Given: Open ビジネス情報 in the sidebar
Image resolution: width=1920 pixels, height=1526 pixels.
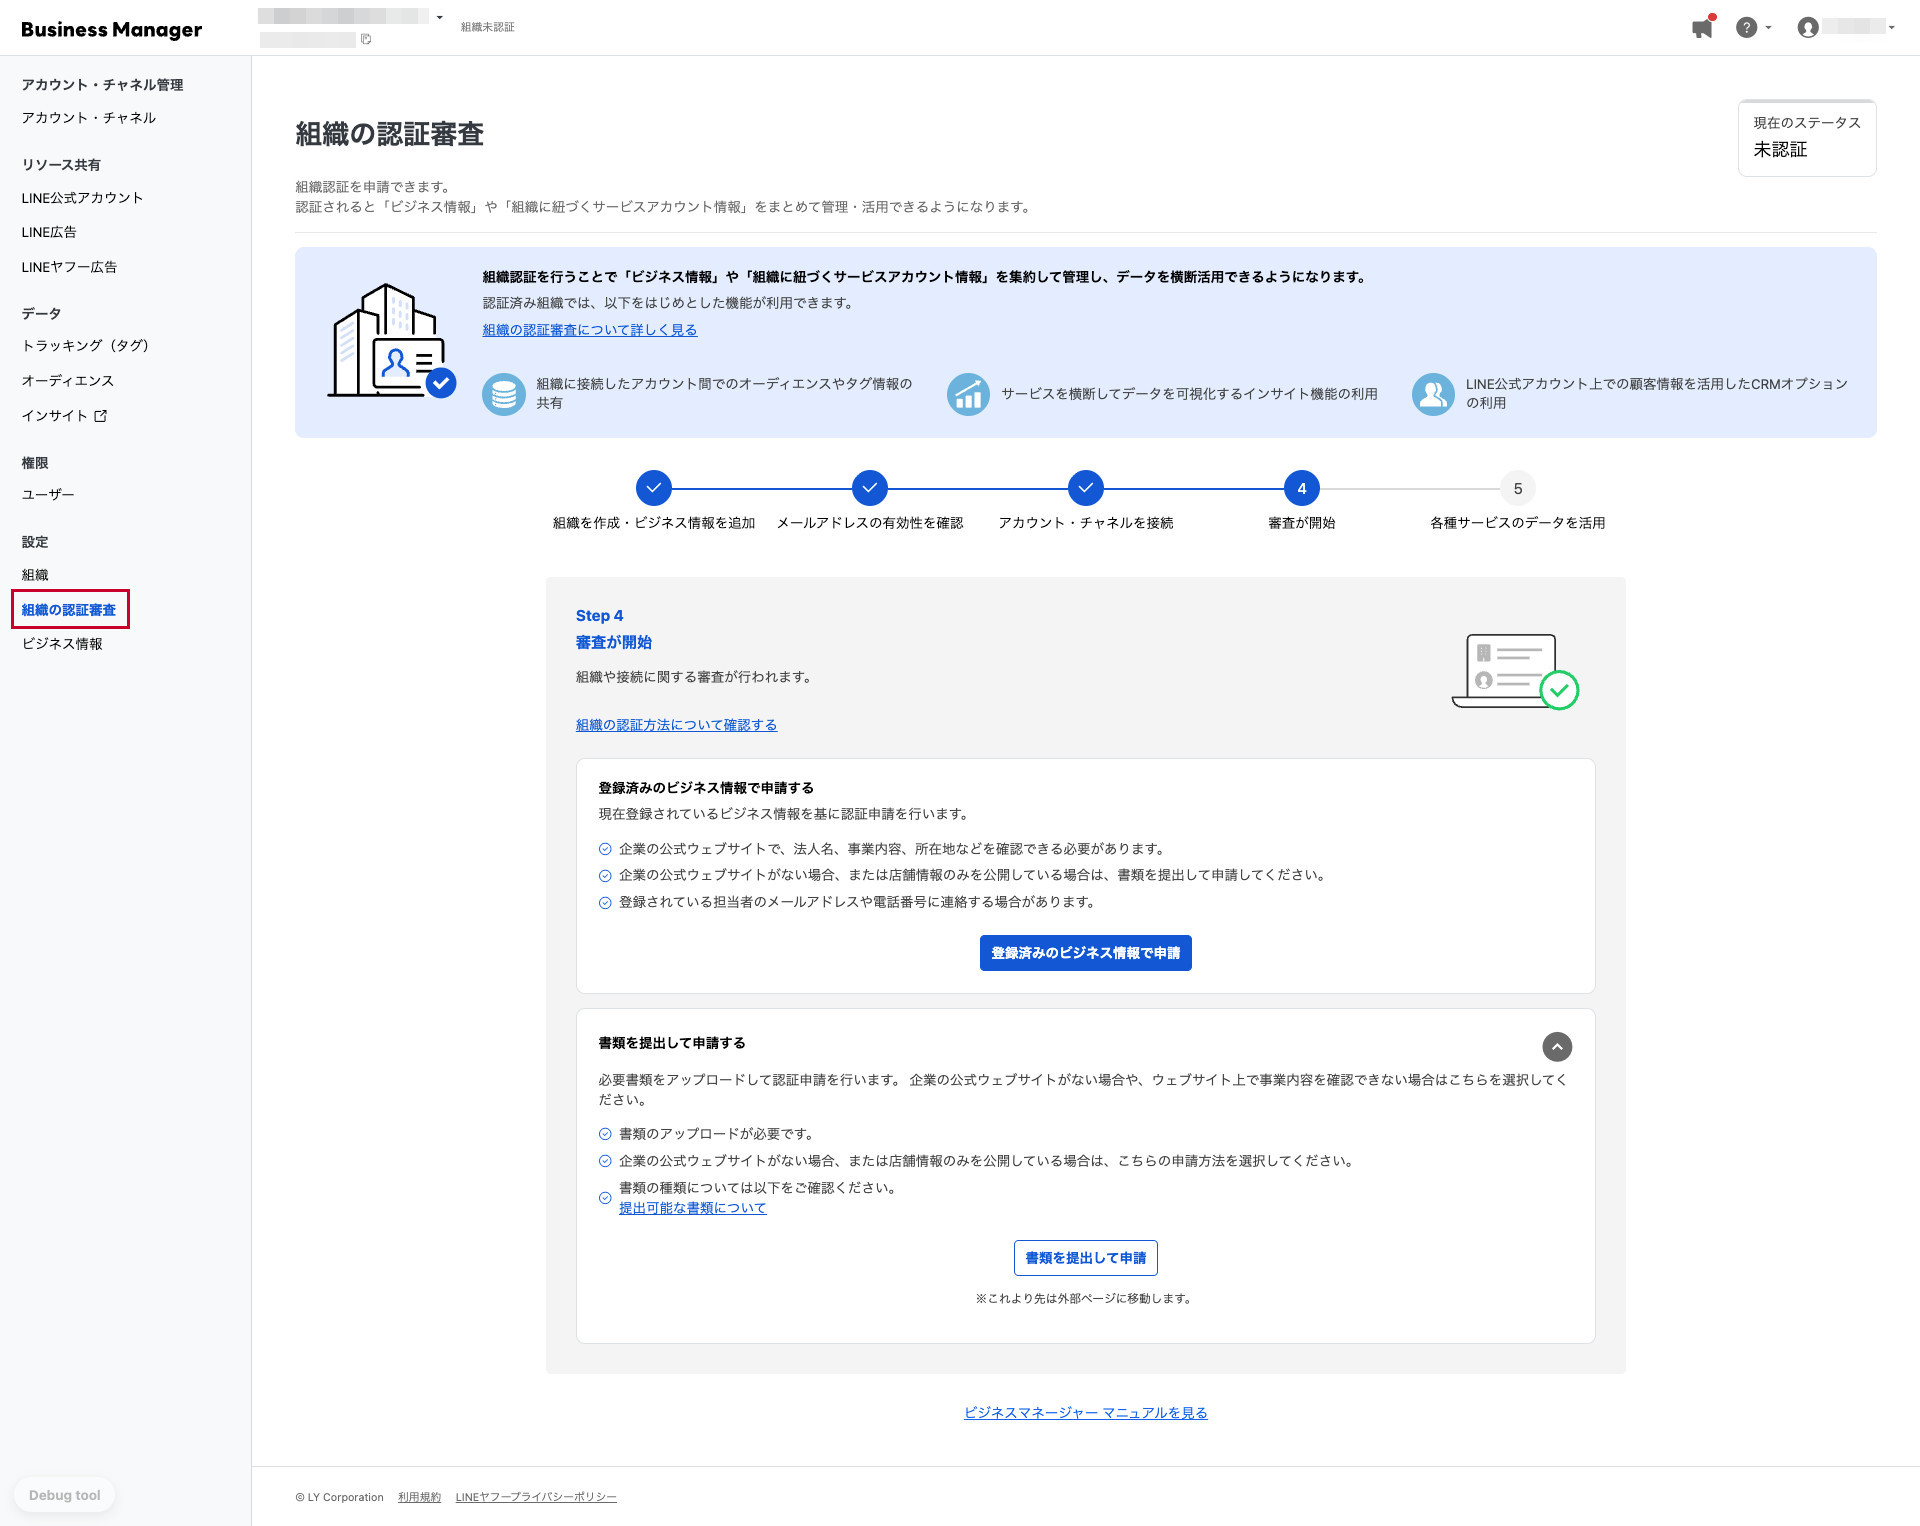Looking at the screenshot, I should [x=62, y=644].
